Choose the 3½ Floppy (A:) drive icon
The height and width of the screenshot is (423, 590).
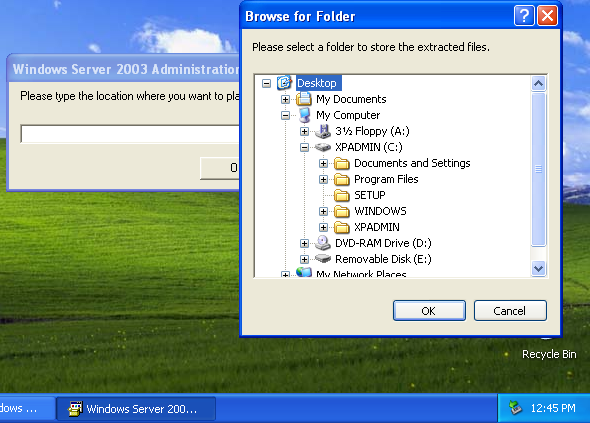click(323, 131)
